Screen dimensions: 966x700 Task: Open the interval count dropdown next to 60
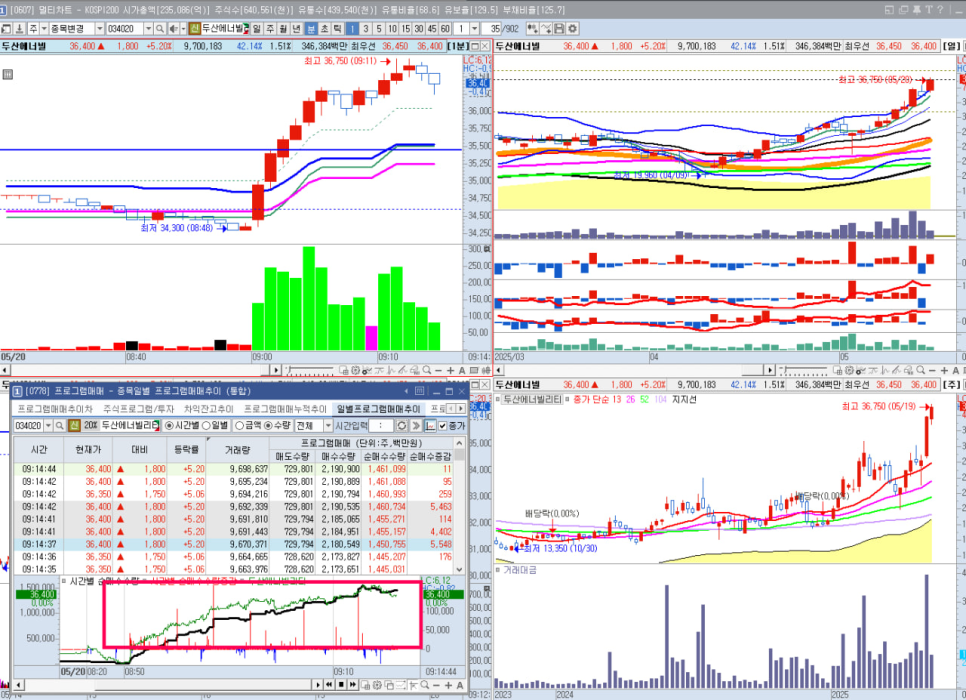474,29
